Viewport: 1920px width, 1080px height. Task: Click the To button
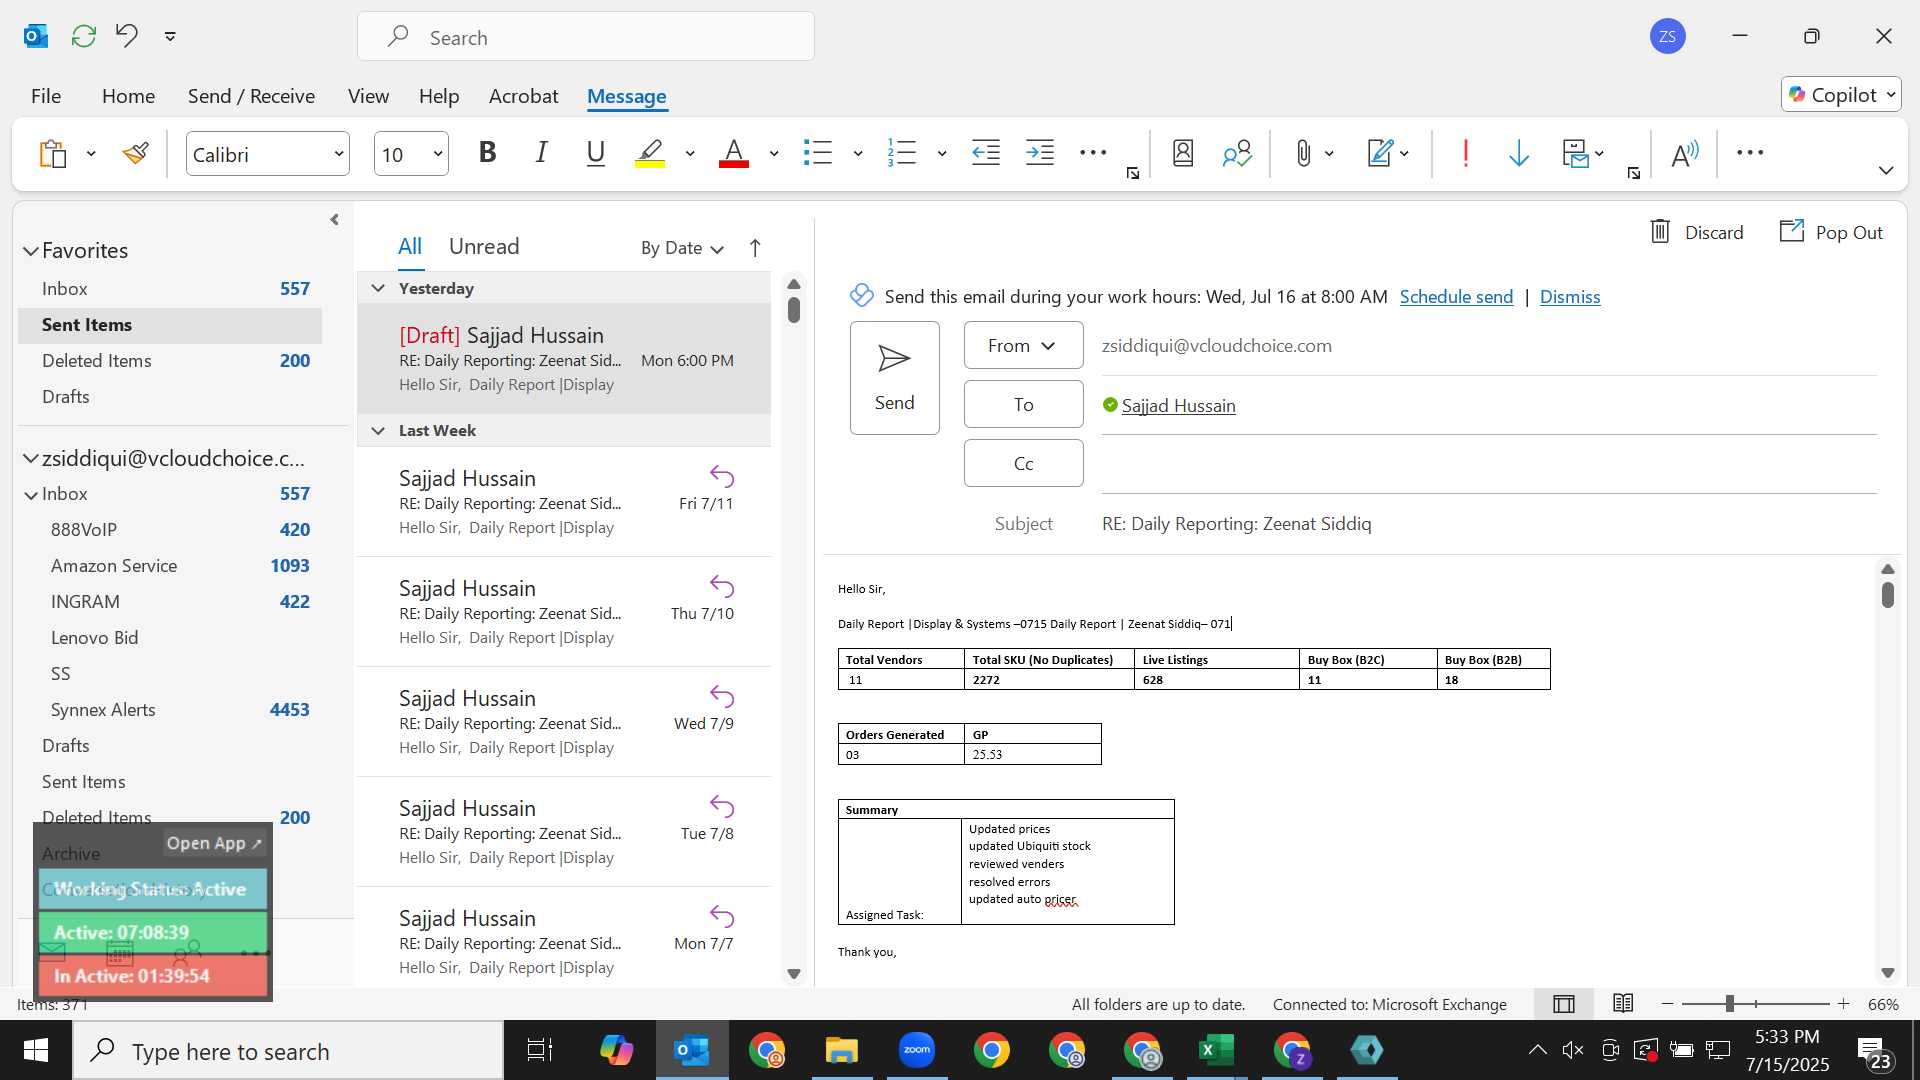coord(1023,404)
